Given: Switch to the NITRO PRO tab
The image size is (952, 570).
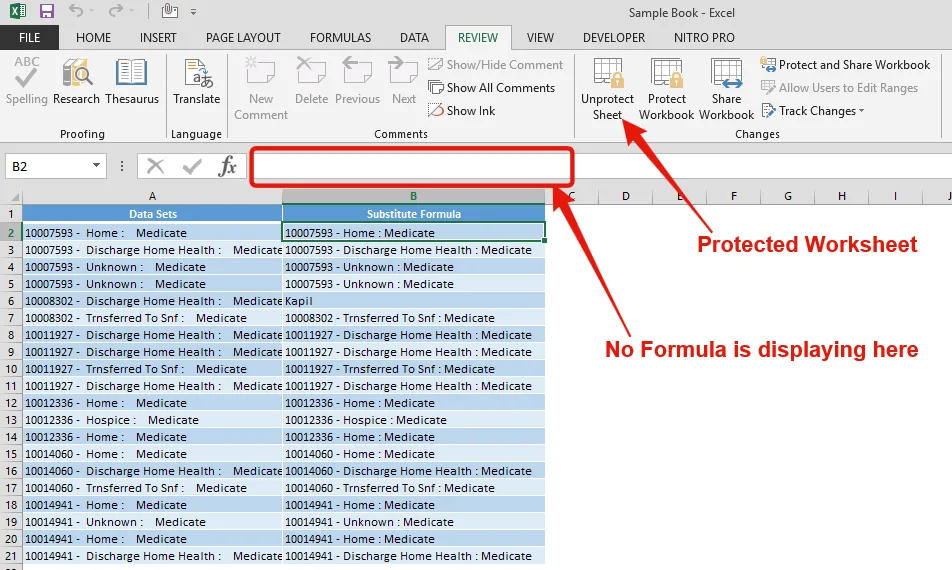Looking at the screenshot, I should [x=704, y=38].
